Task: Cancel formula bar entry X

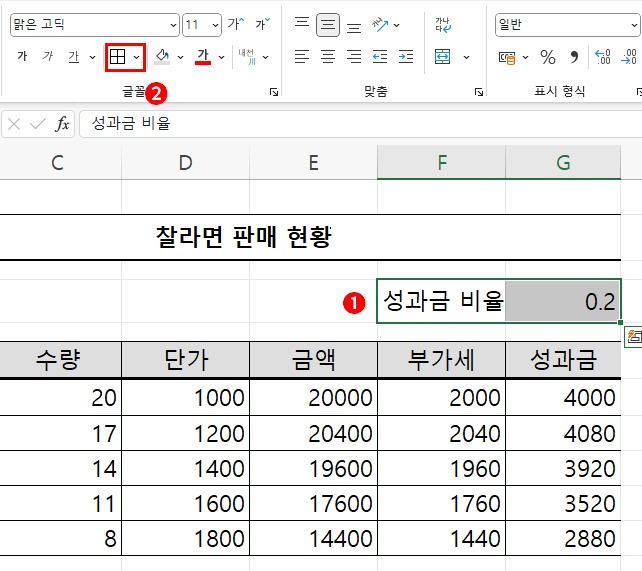Action: coord(14,124)
